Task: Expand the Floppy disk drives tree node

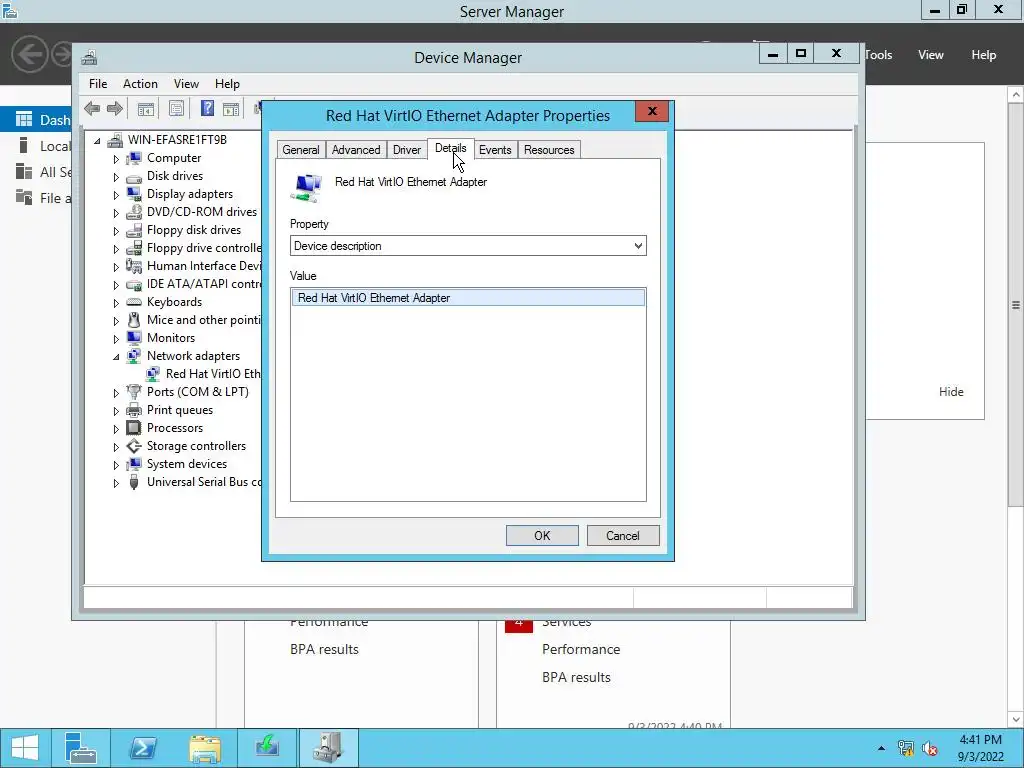Action: point(116,231)
